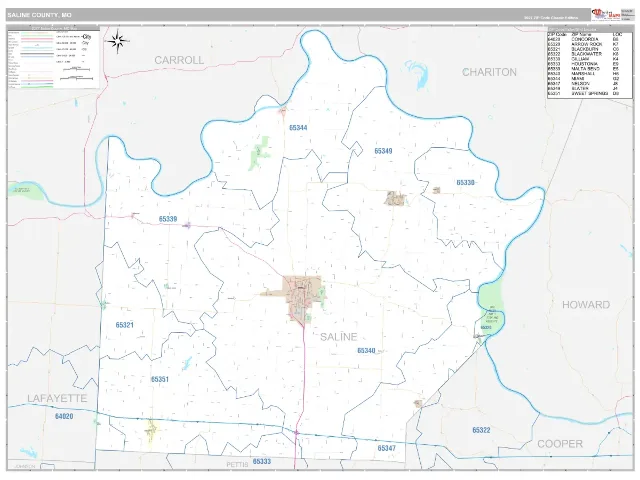
Task: Click the ZIP Name column header in index
Action: 580,34
